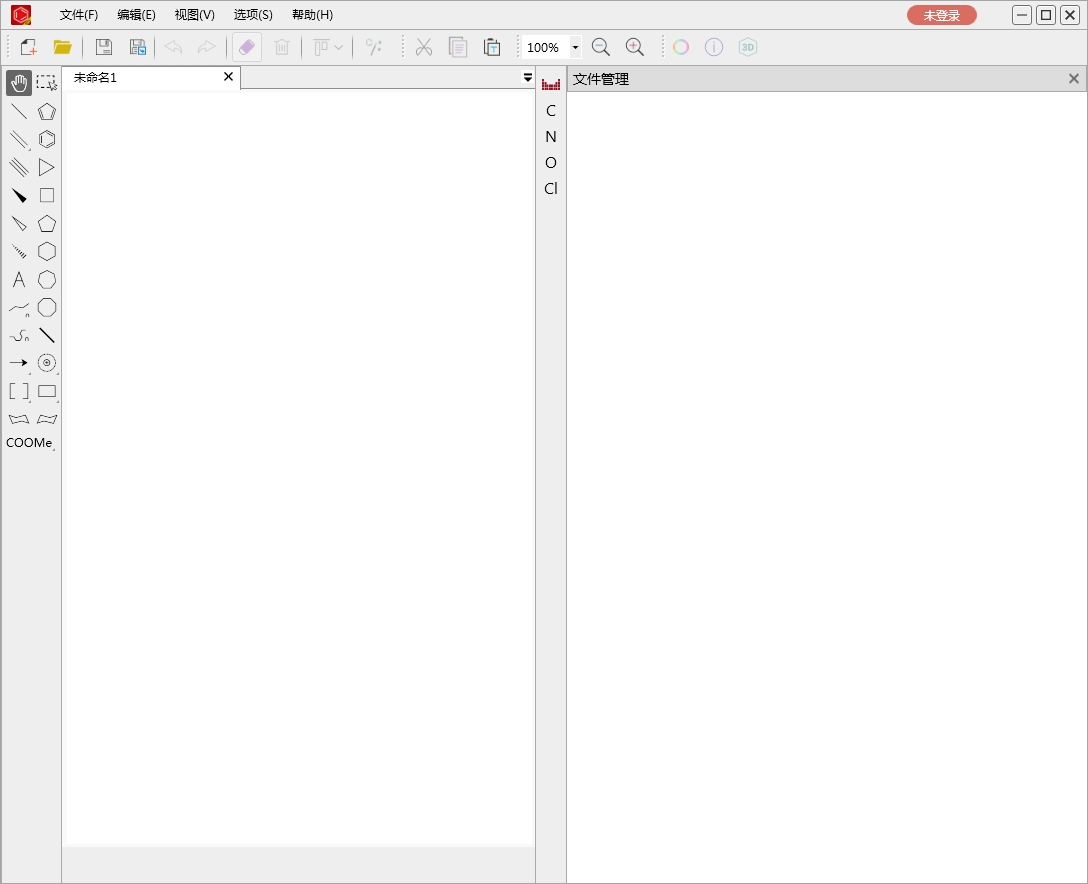Zoom in with the plus magnifier
This screenshot has width=1088, height=884.
click(635, 47)
